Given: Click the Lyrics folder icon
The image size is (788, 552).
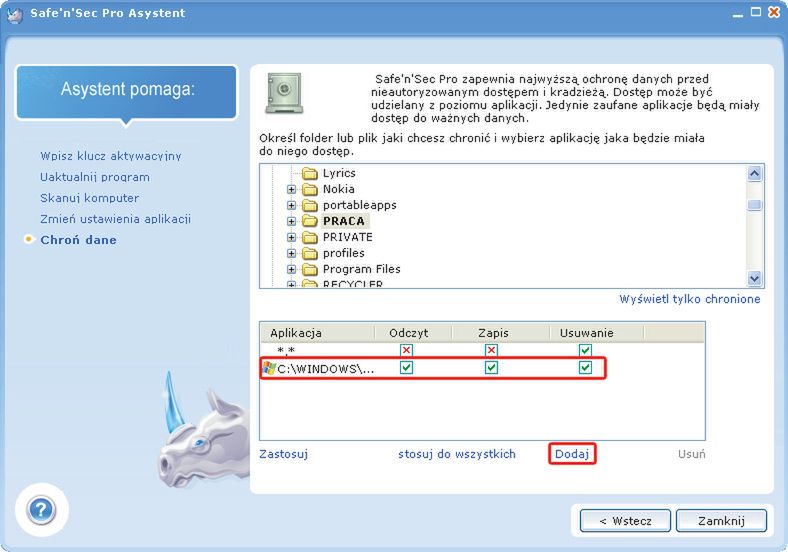Looking at the screenshot, I should coord(310,173).
